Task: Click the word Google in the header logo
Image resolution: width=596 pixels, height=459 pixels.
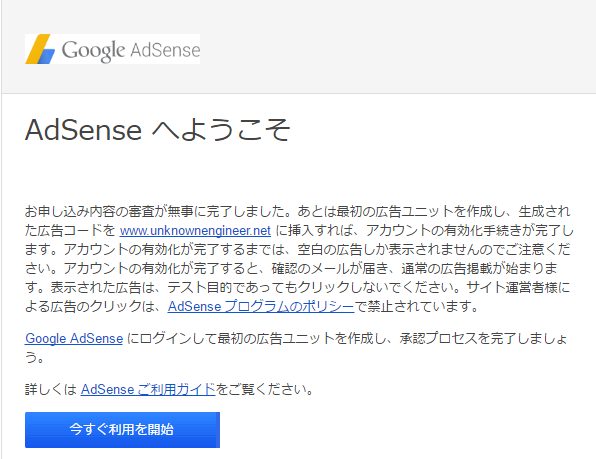Action: click(93, 50)
